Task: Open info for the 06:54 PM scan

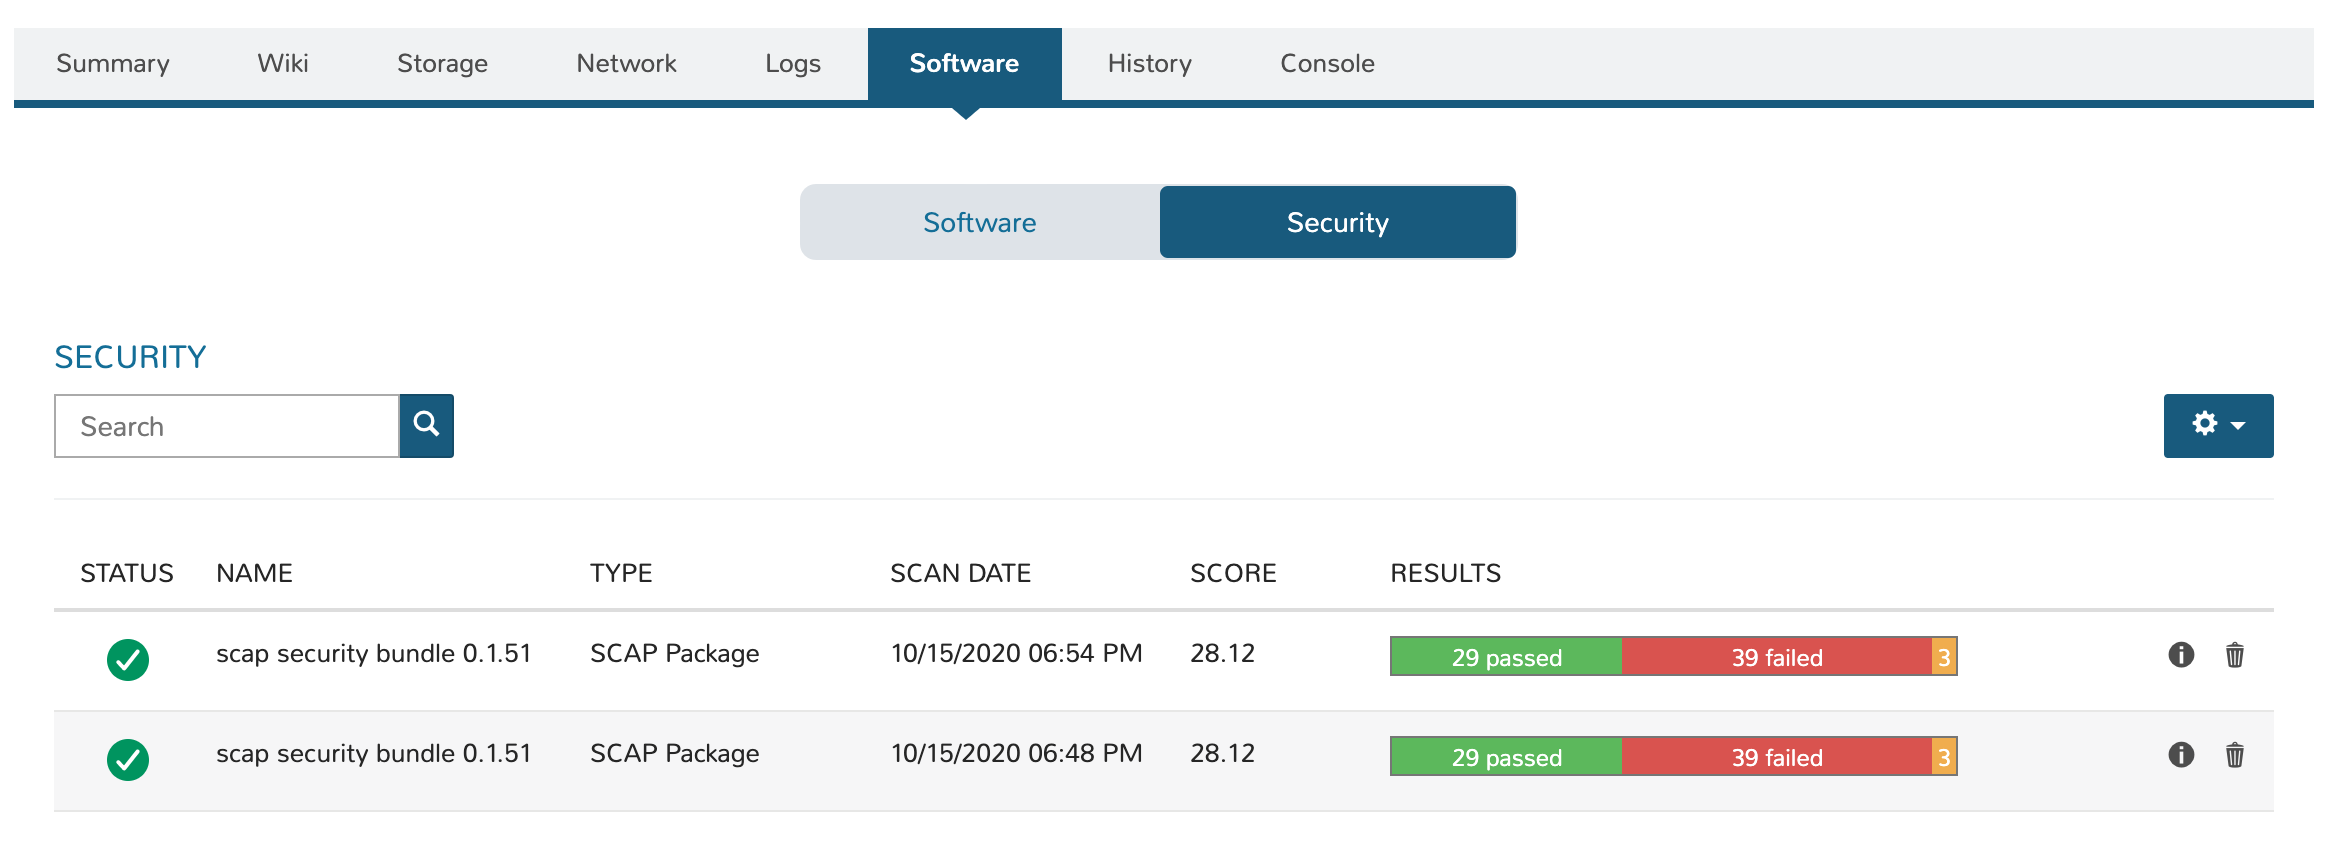Action: click(2181, 655)
